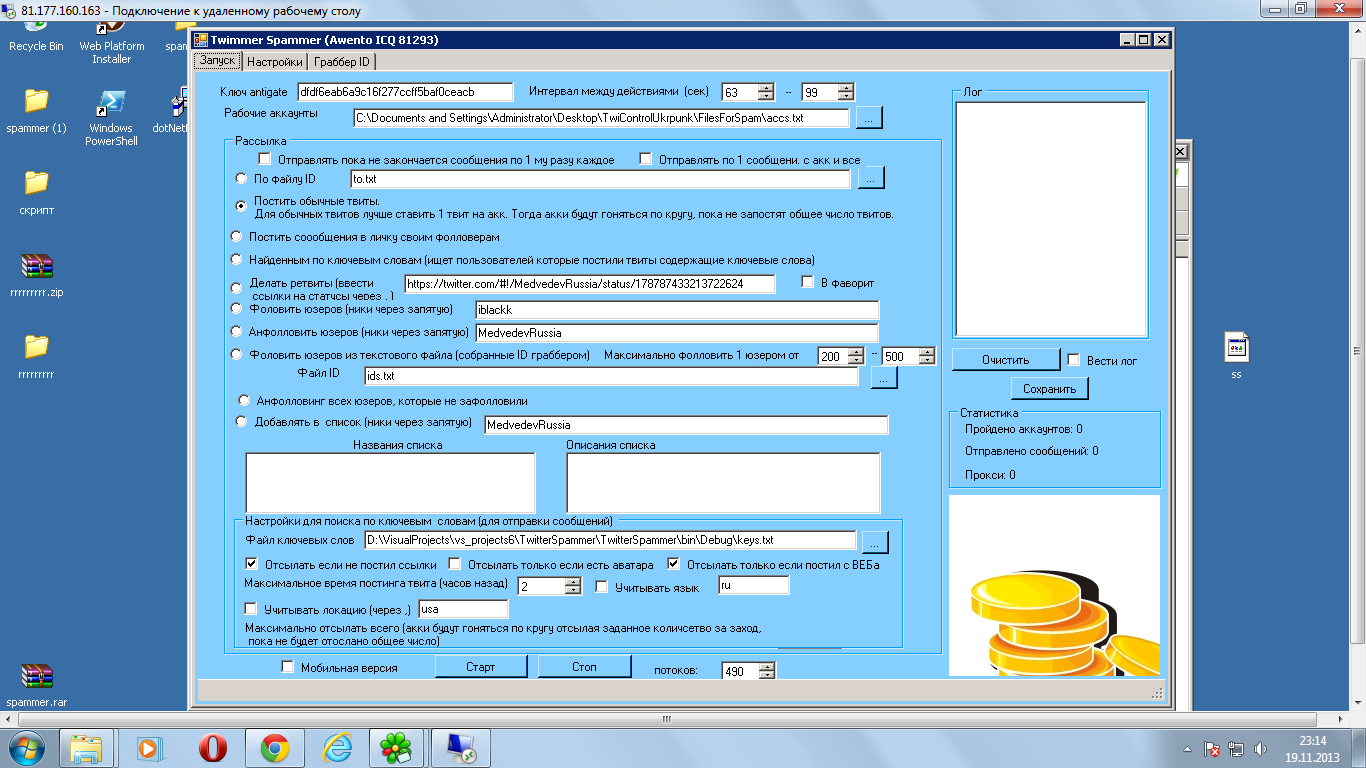Open the spammer (1) folder icon

click(x=36, y=111)
